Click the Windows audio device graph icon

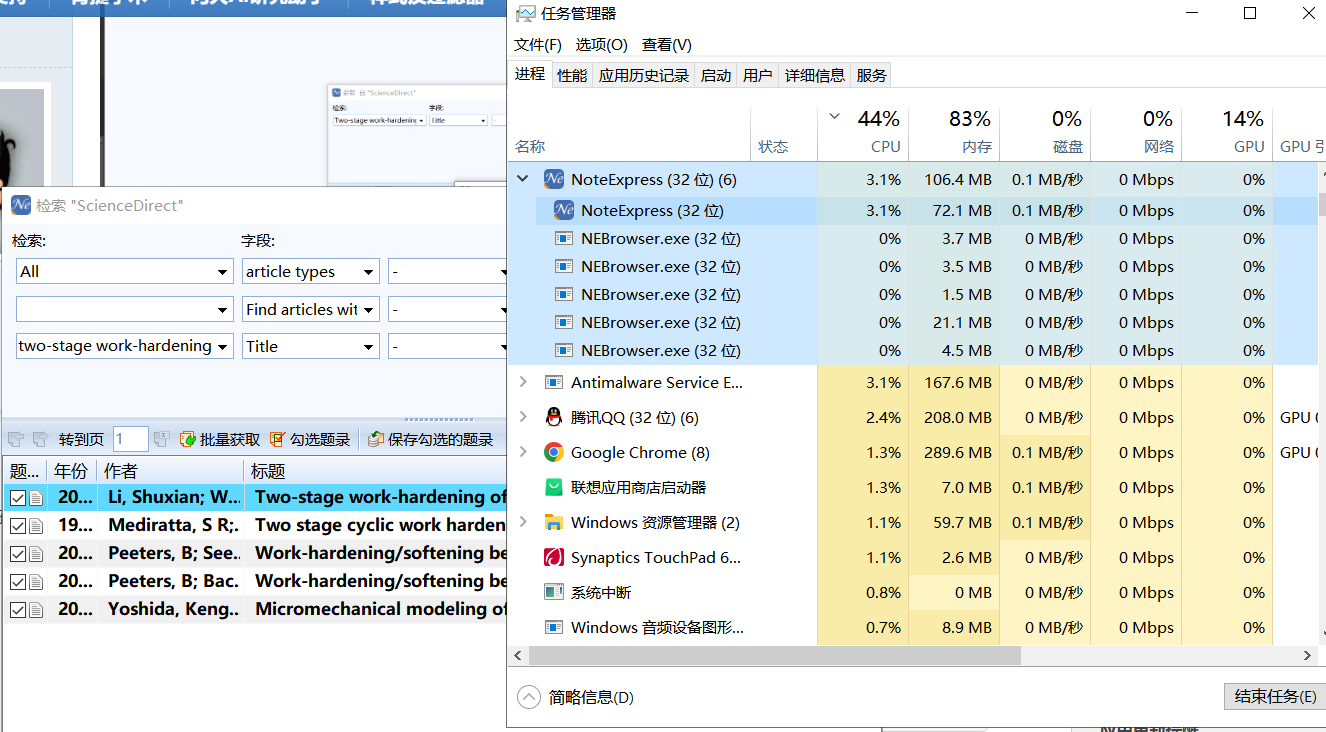554,628
